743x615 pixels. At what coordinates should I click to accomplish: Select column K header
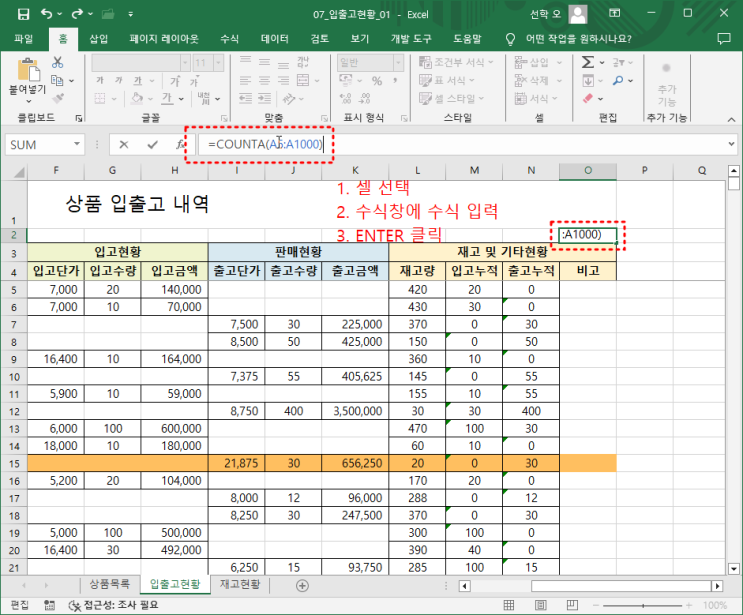click(355, 171)
